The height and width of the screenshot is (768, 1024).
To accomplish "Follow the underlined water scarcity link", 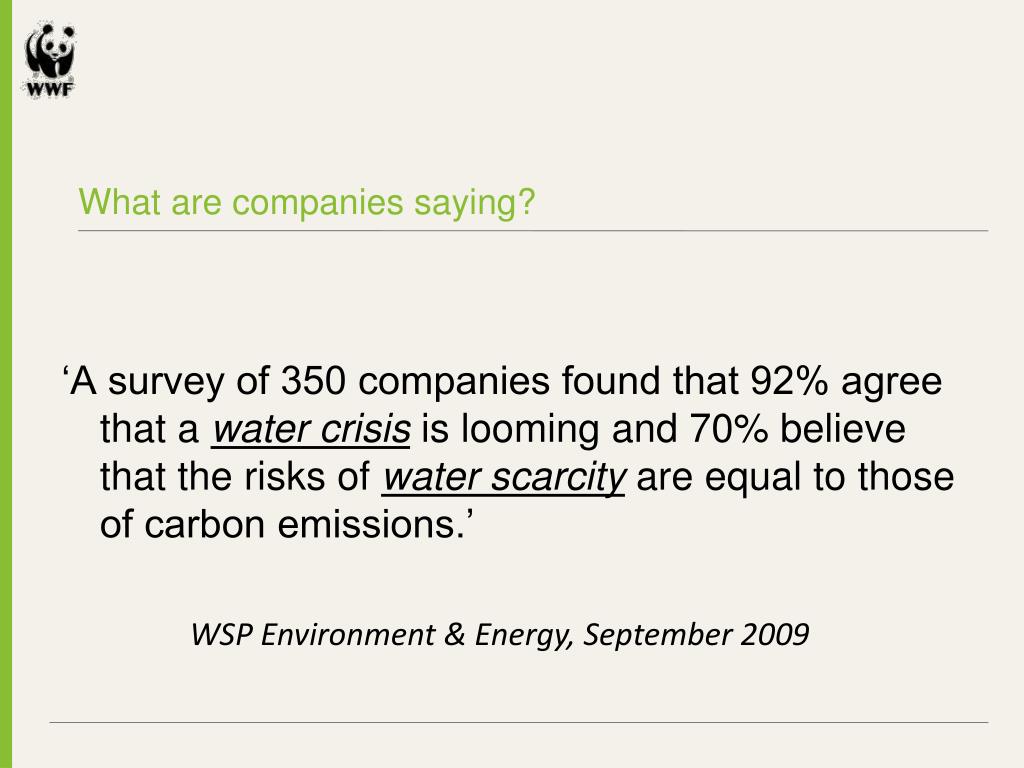I will [x=504, y=478].
